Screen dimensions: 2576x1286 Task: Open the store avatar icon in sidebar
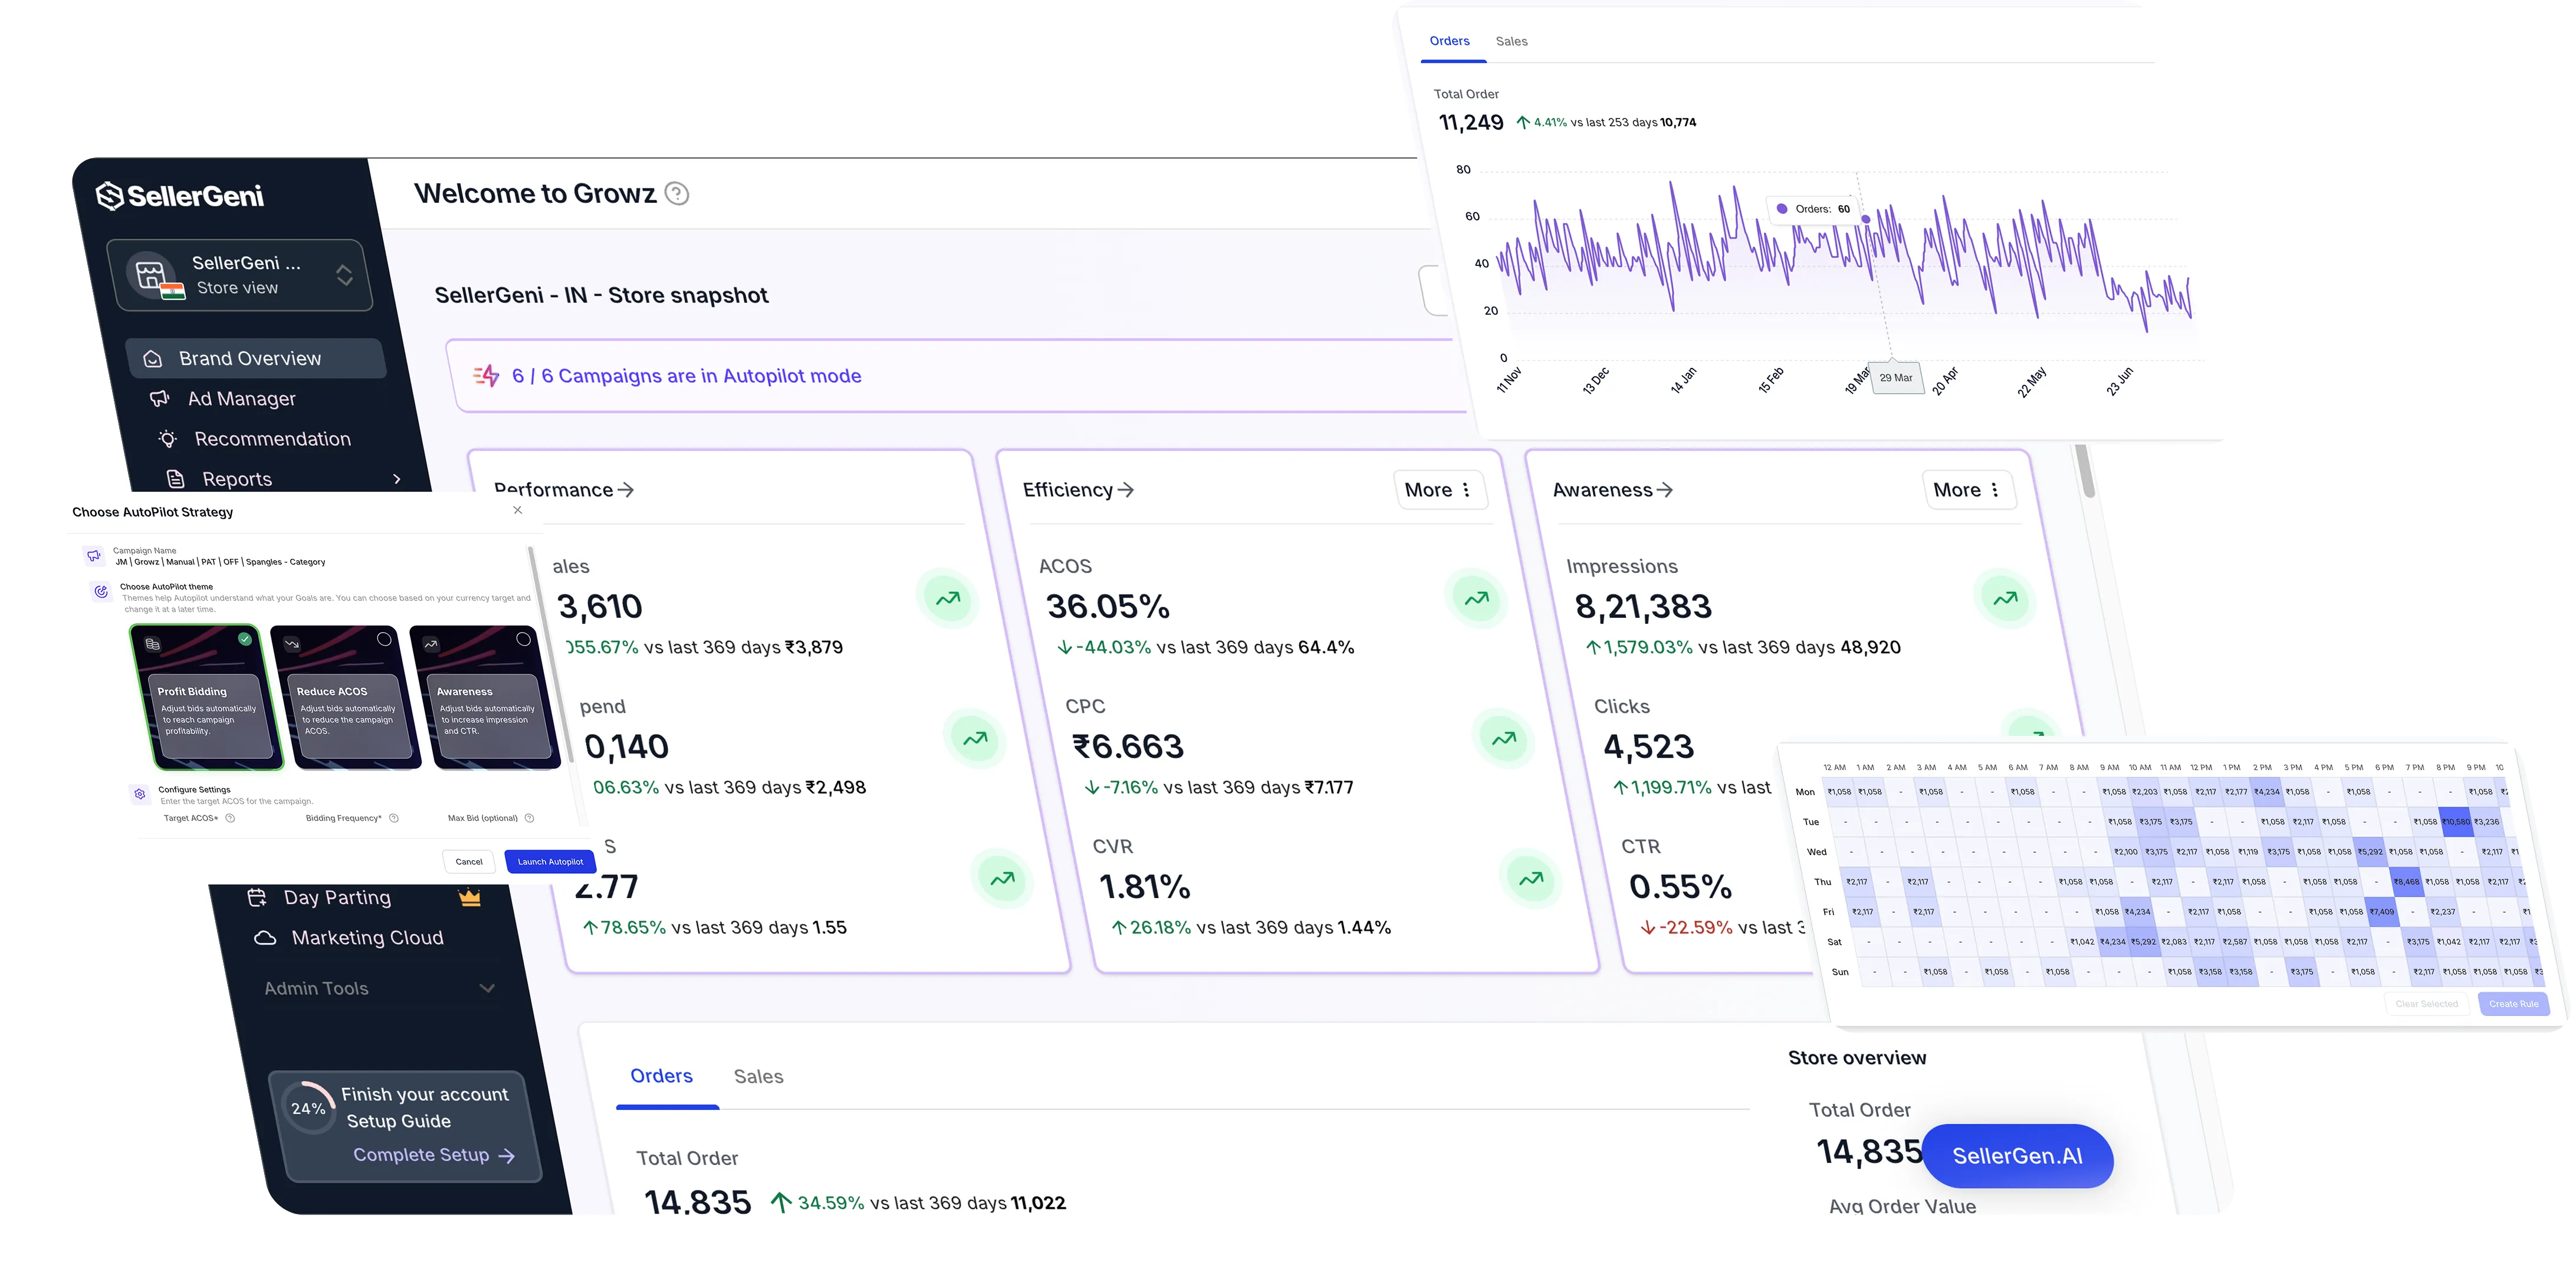(155, 275)
